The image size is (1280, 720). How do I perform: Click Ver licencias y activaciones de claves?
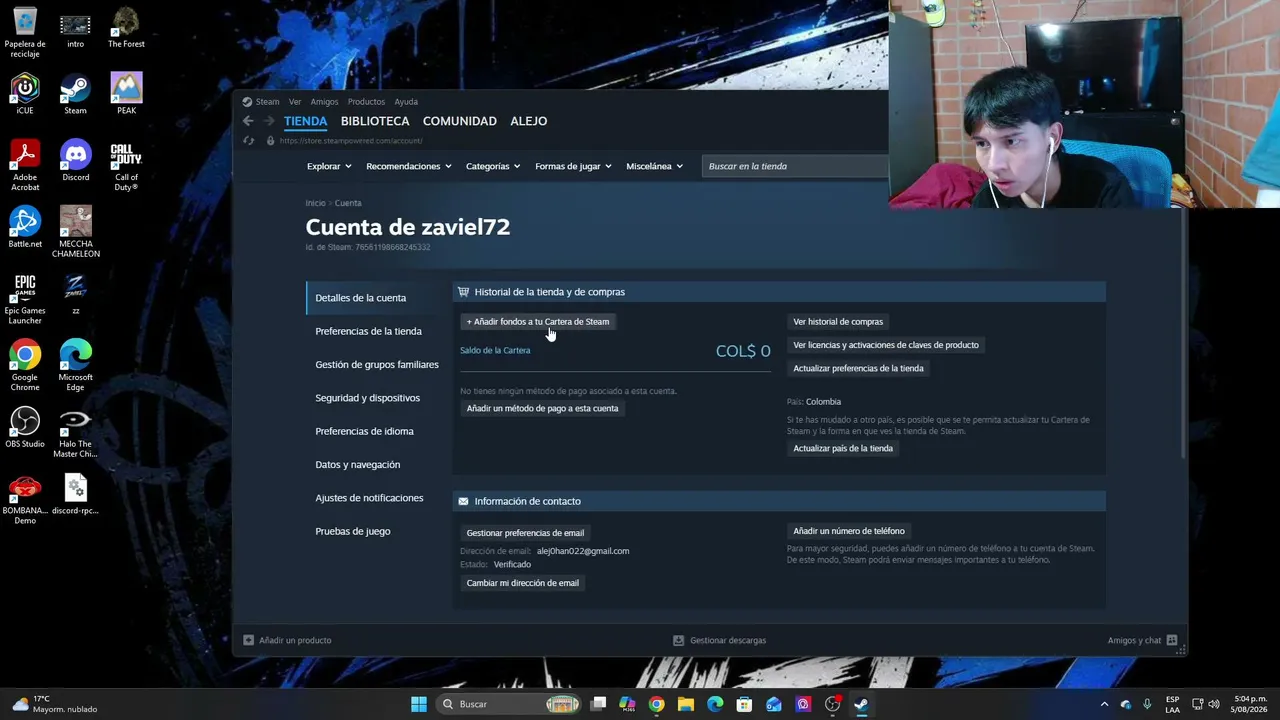pyautogui.click(x=886, y=345)
